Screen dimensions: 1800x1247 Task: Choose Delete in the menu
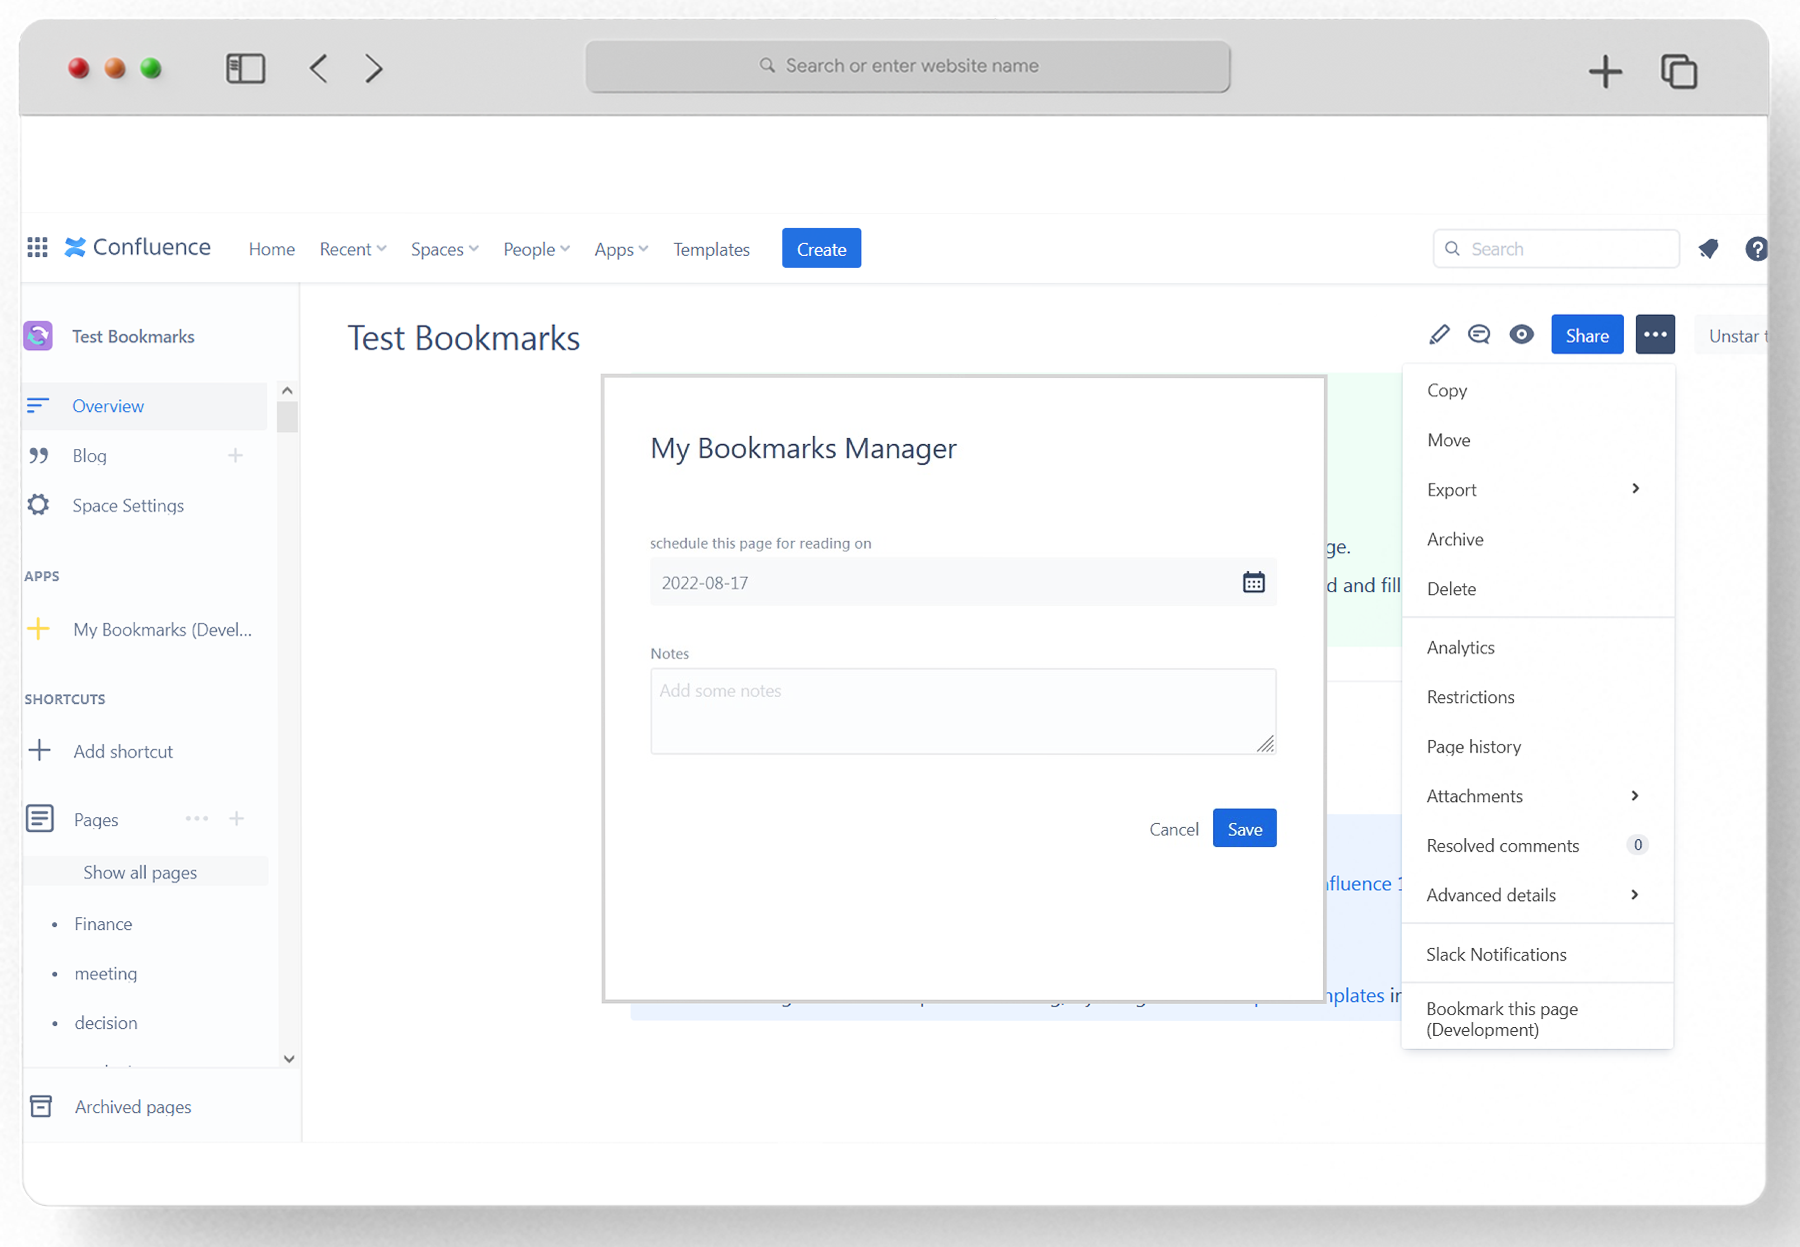point(1537,589)
